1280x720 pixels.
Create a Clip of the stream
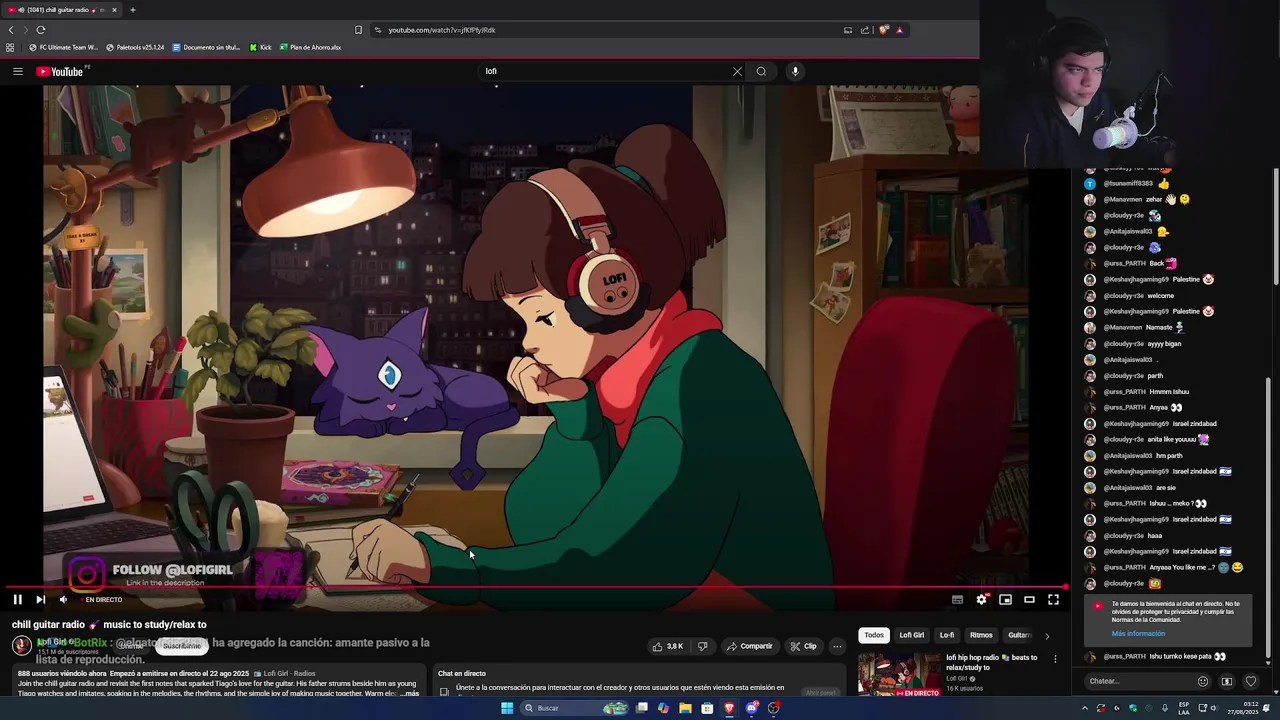(803, 646)
